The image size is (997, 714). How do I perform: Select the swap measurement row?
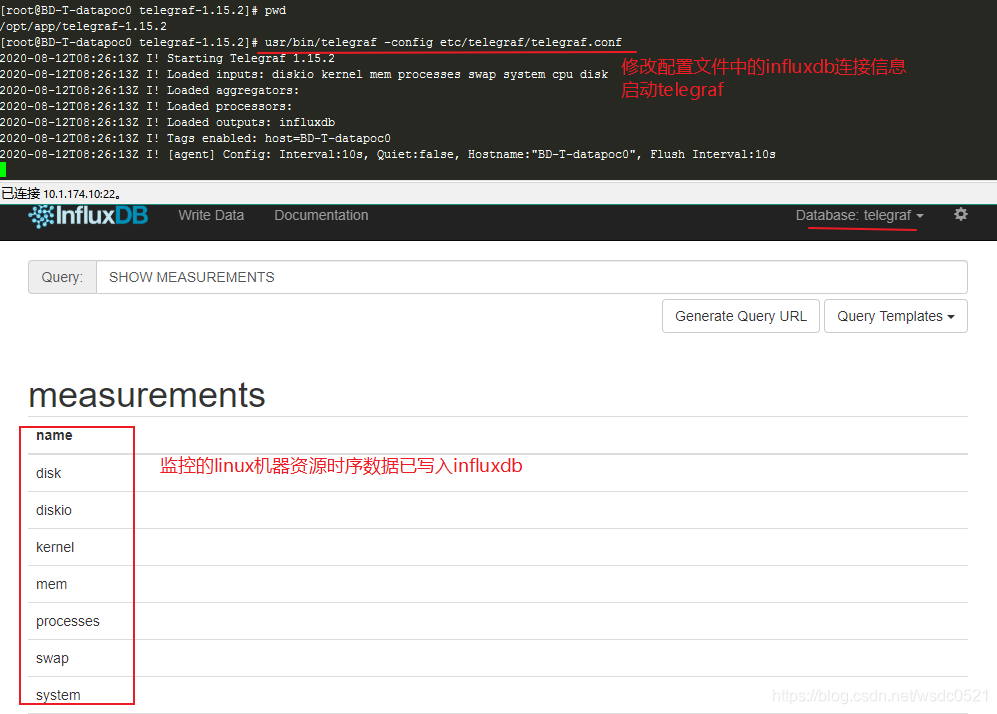[x=498, y=657]
